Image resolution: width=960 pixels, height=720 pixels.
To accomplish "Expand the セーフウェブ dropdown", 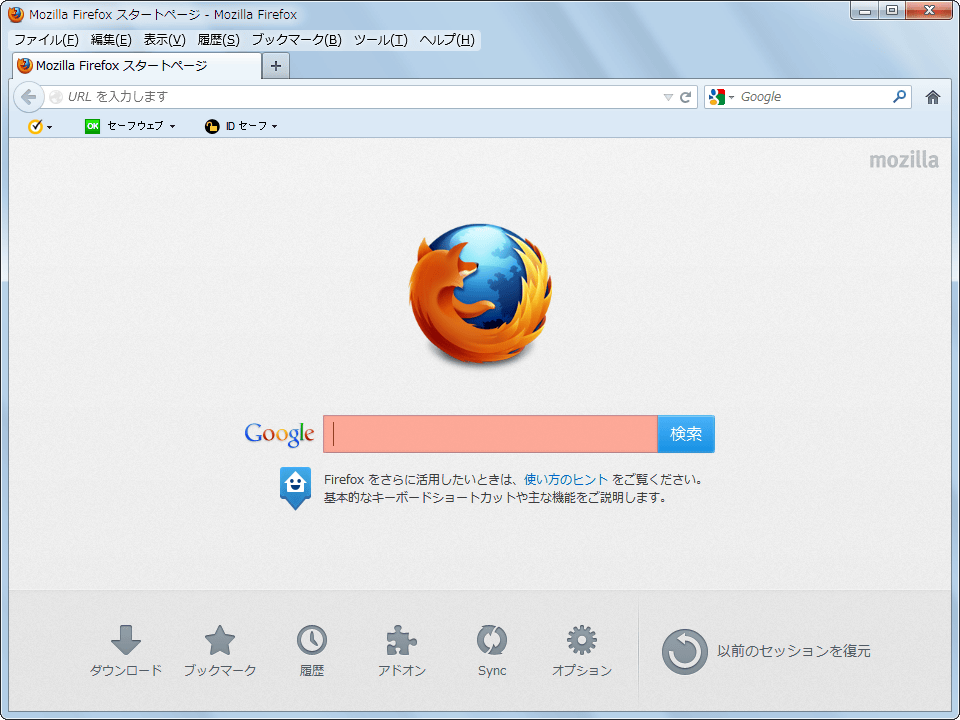I will (x=172, y=126).
